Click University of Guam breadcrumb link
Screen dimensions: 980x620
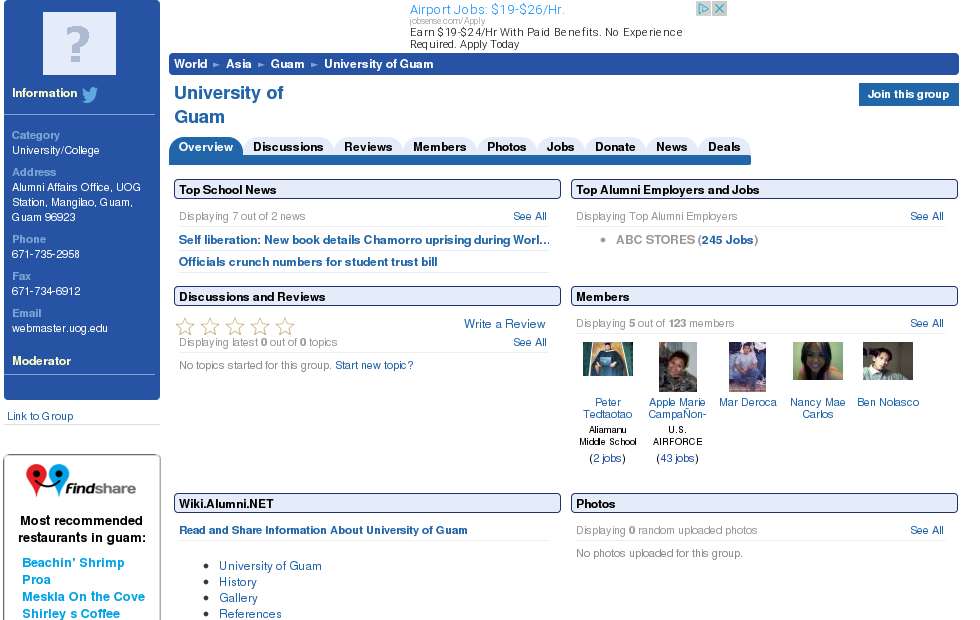tap(378, 64)
